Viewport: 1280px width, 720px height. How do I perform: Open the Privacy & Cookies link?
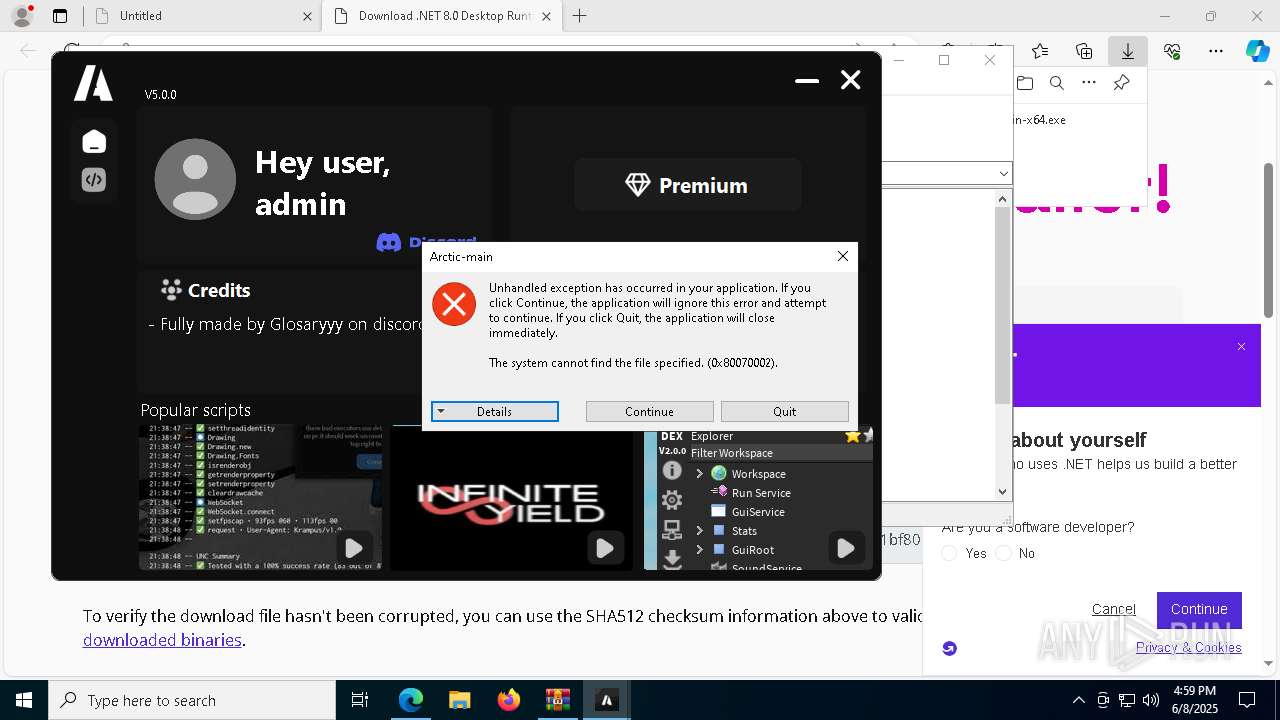click(x=1188, y=647)
